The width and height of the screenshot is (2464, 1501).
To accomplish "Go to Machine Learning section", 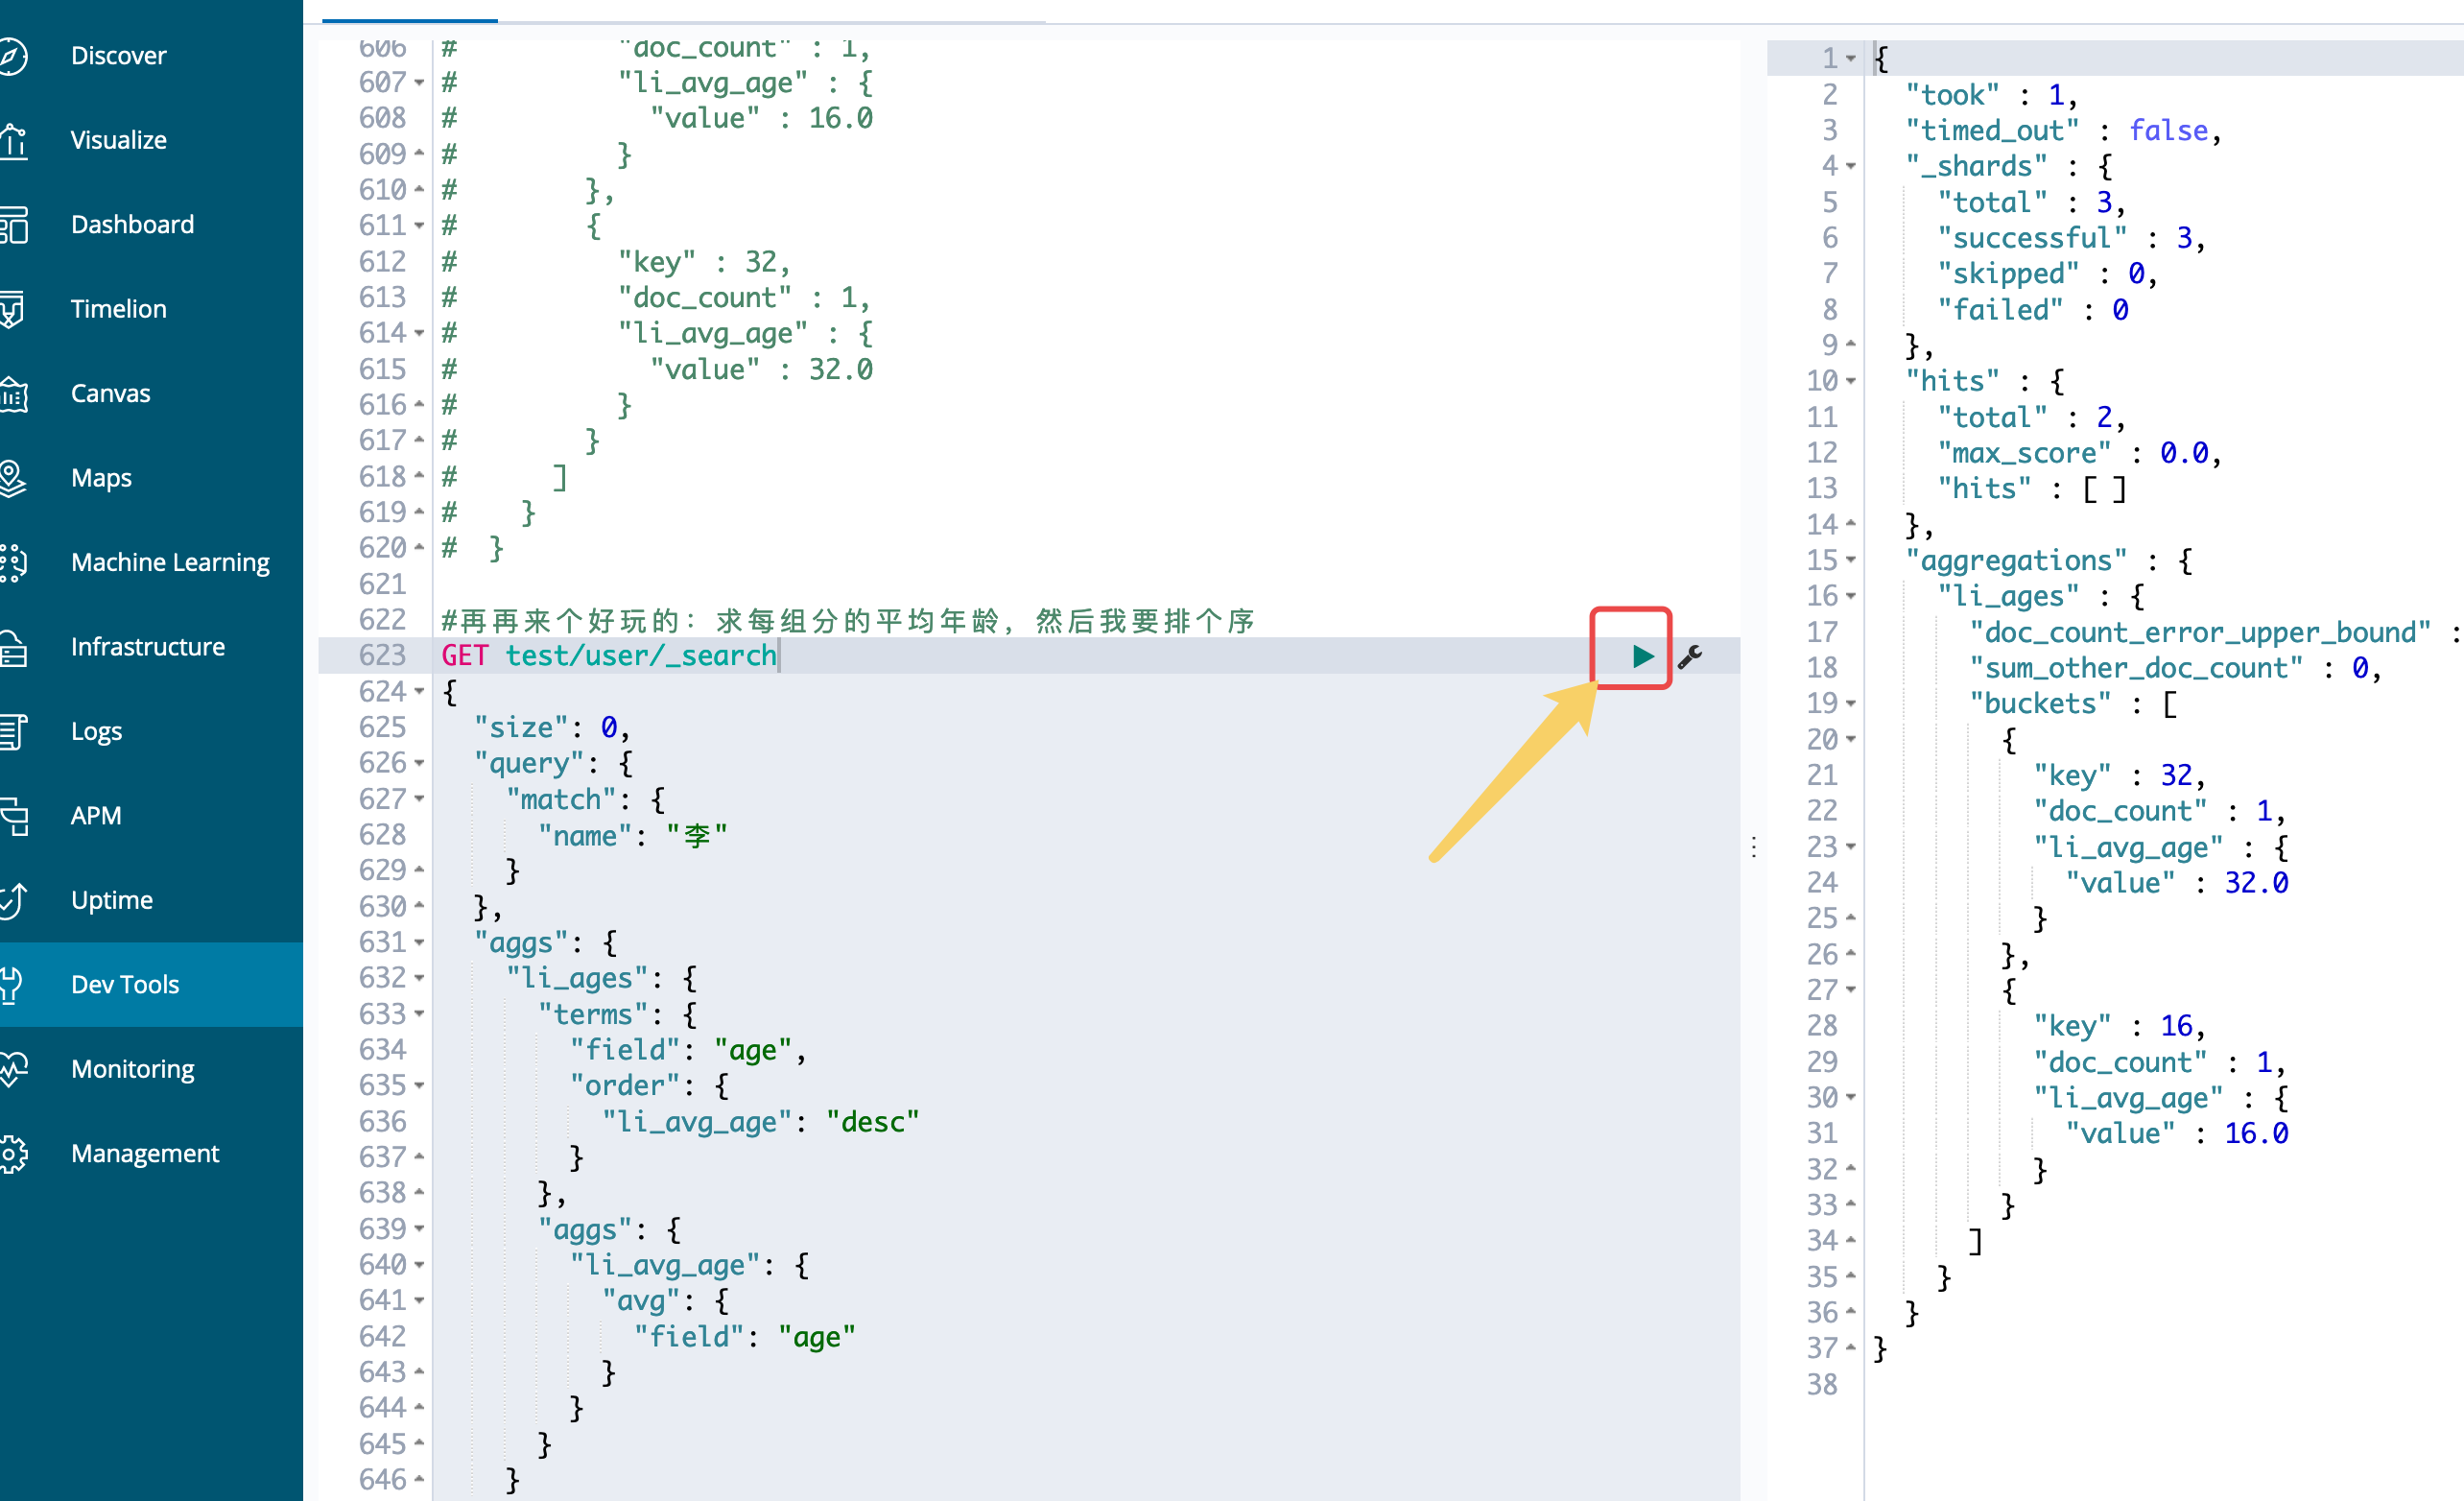I will 170,562.
